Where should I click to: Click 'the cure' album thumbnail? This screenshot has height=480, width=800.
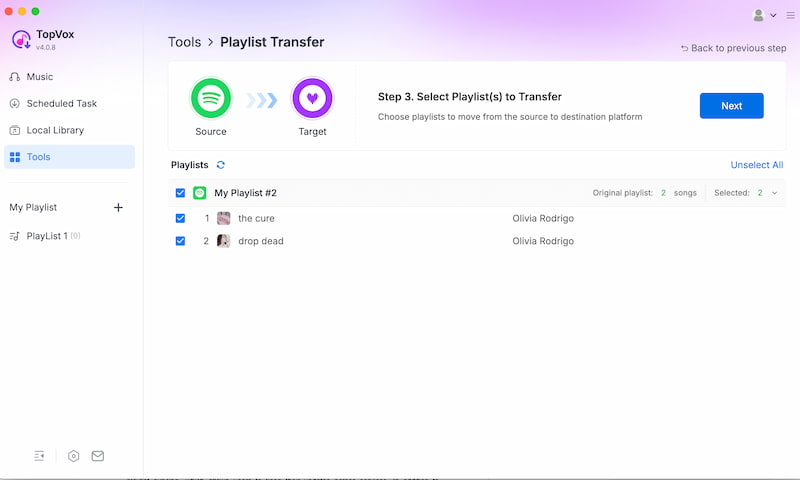pos(223,218)
